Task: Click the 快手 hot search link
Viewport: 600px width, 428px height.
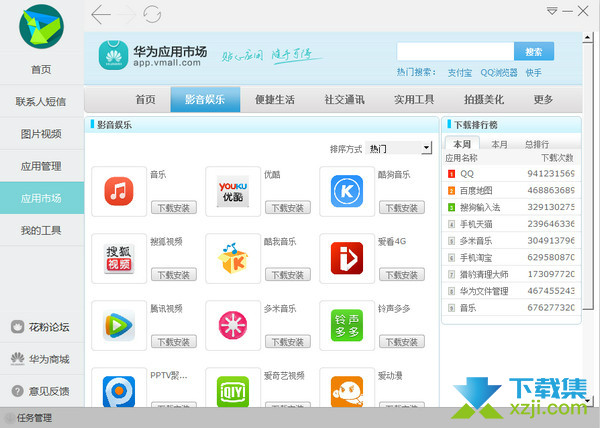Action: 533,73
